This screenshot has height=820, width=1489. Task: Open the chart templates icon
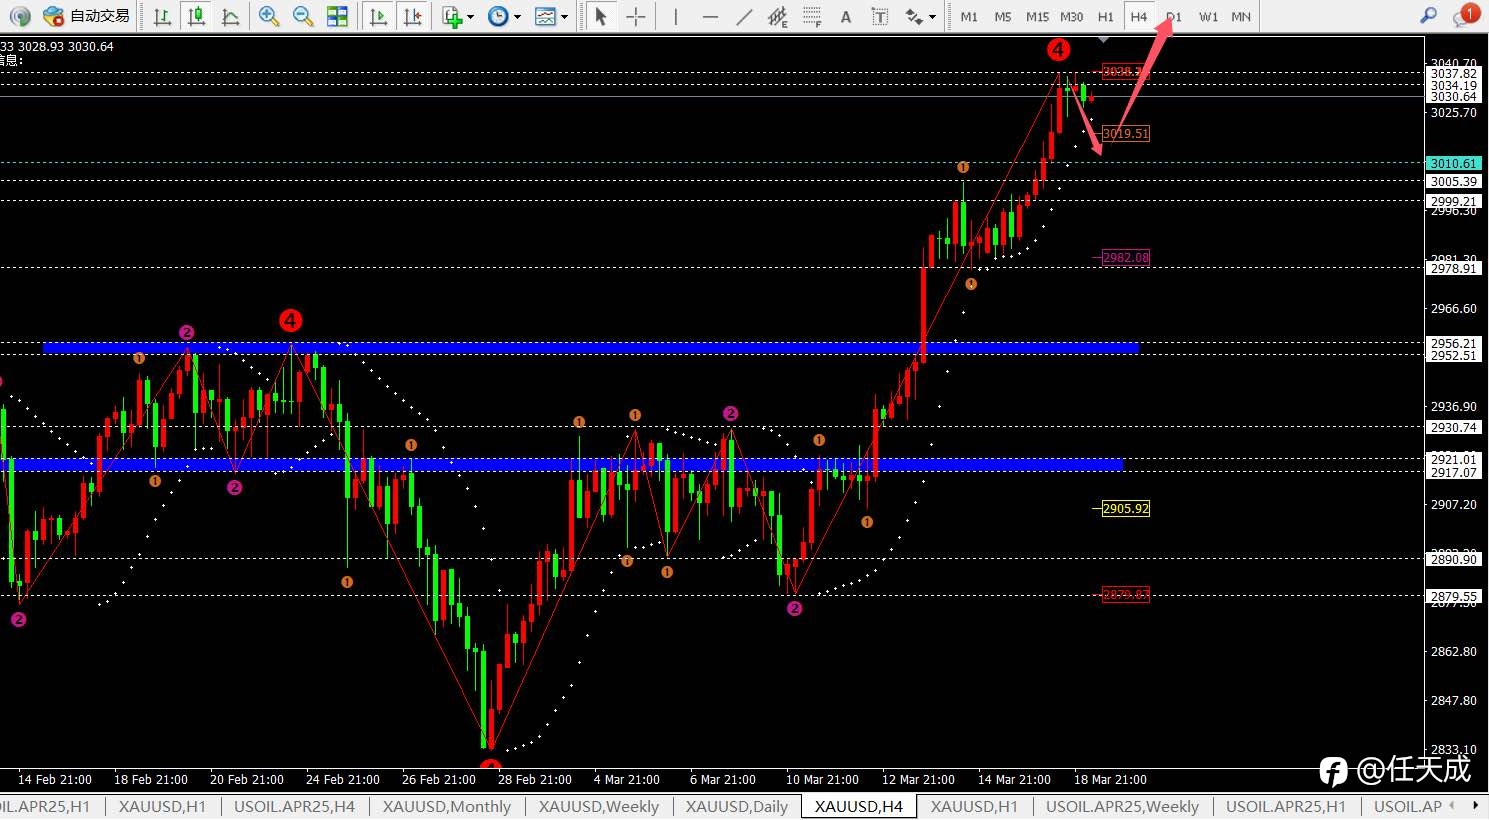(x=545, y=16)
